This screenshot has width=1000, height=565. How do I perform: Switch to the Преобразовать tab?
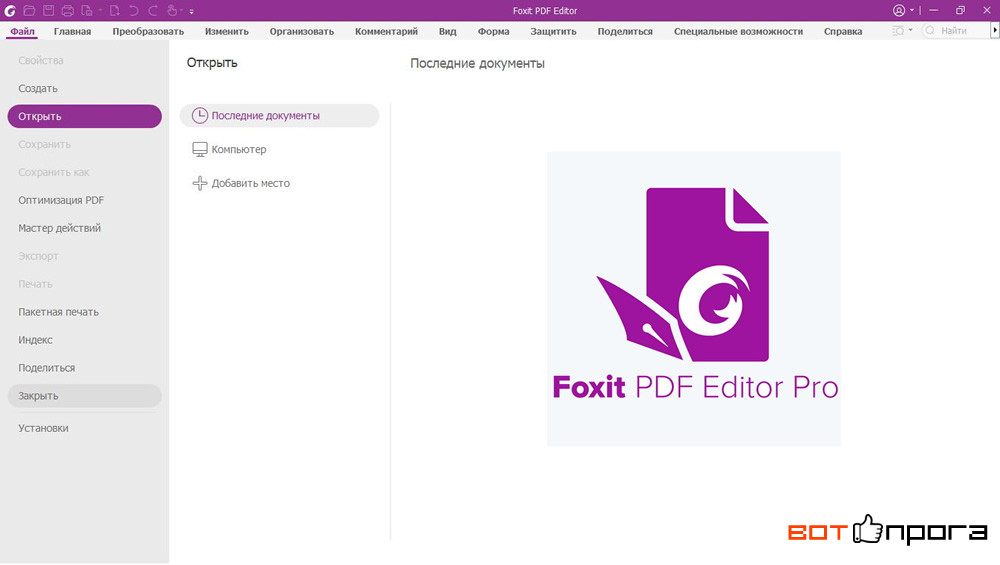tap(148, 31)
